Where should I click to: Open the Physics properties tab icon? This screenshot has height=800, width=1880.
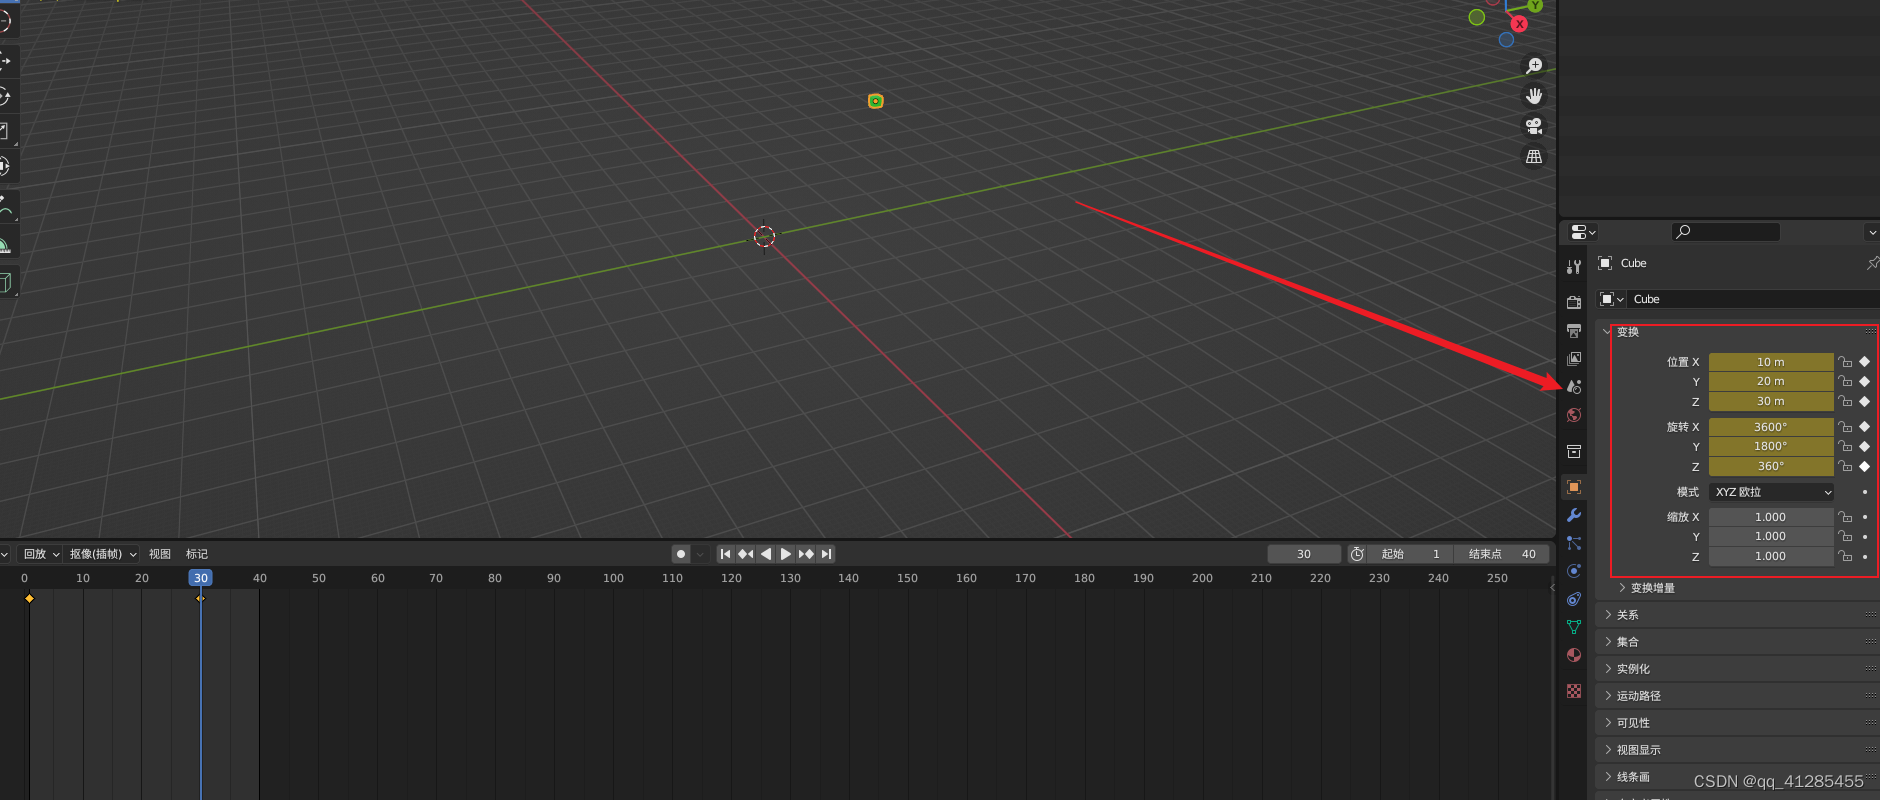1574,571
